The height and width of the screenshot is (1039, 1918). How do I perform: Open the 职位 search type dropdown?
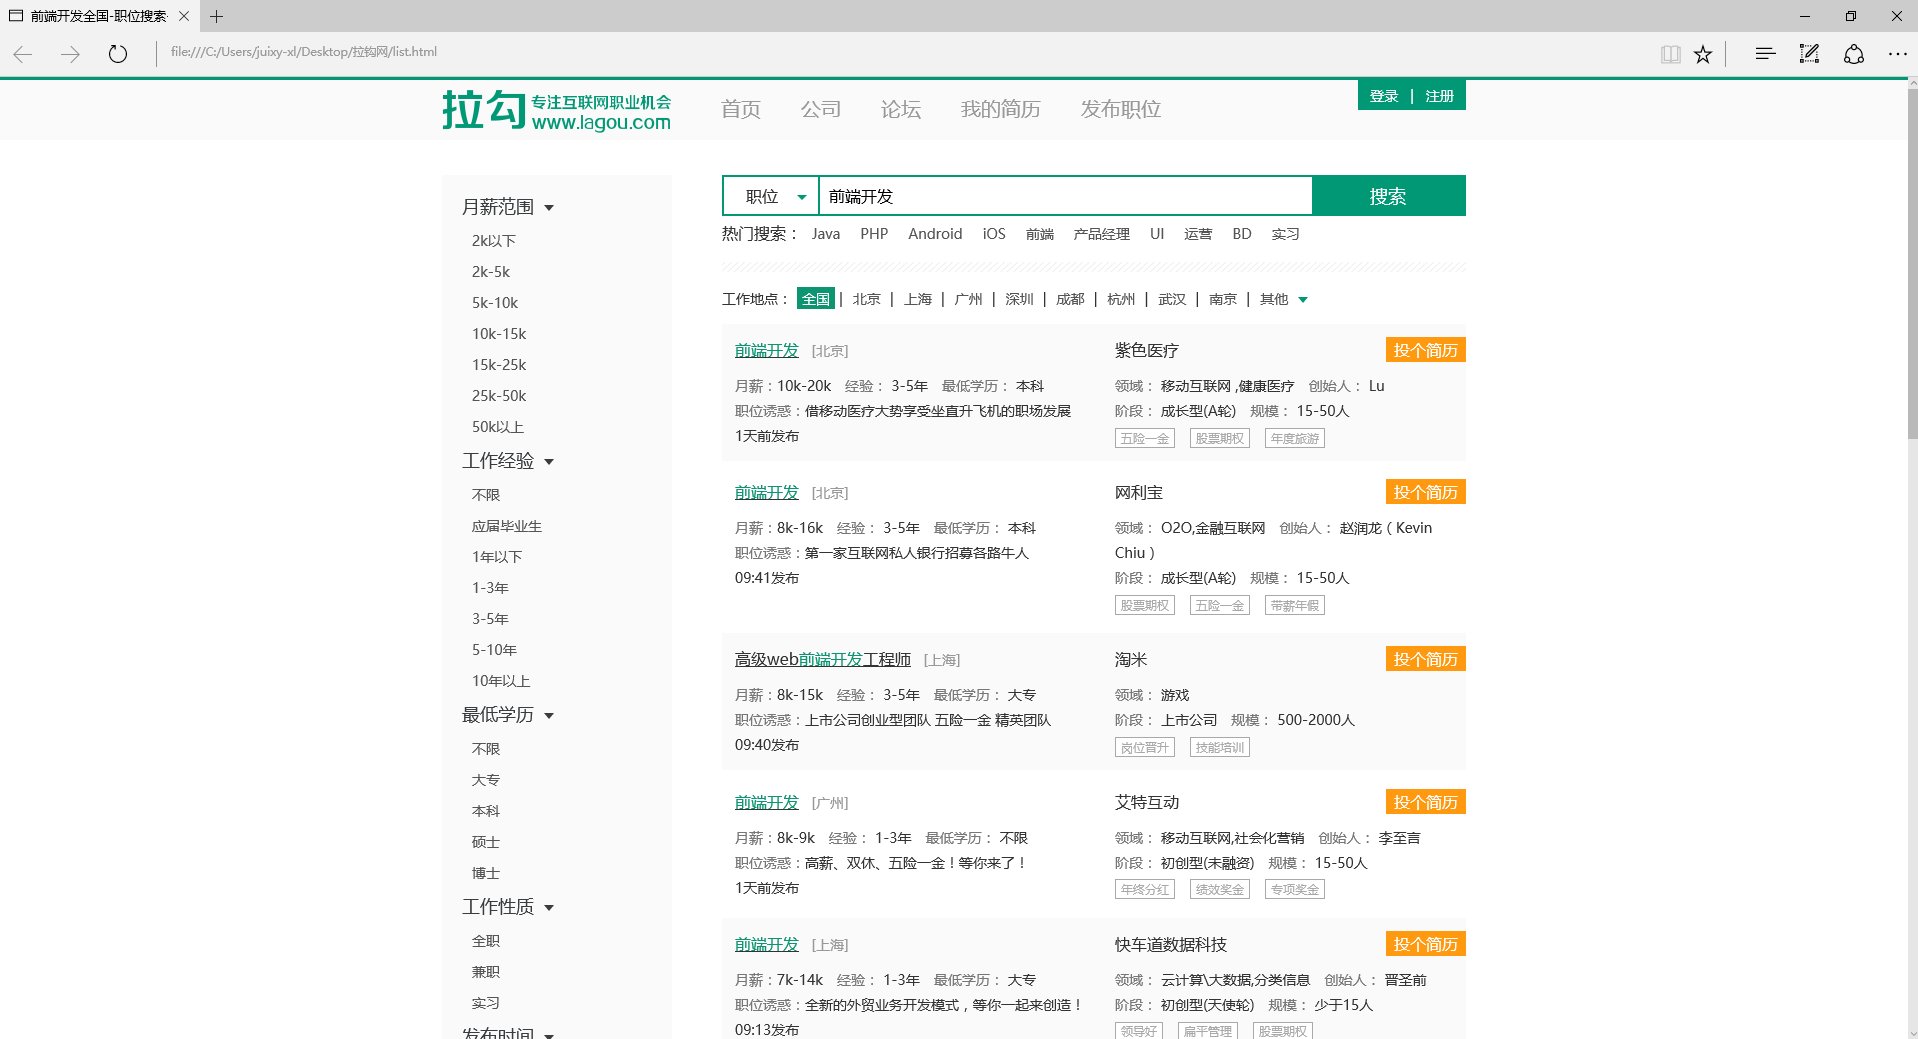771,196
